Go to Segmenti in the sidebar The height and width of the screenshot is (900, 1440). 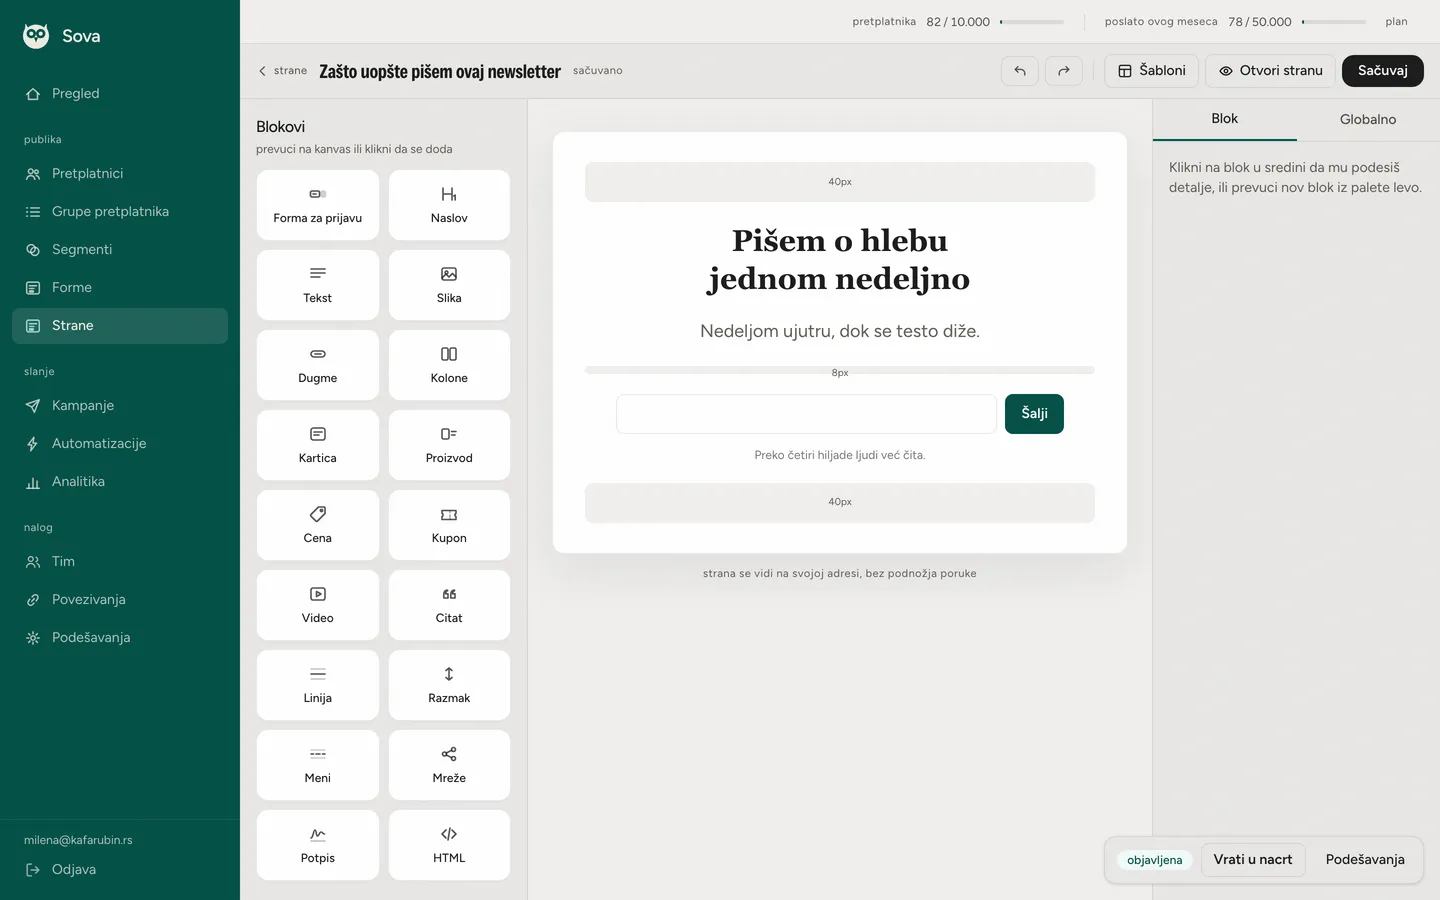[120, 250]
